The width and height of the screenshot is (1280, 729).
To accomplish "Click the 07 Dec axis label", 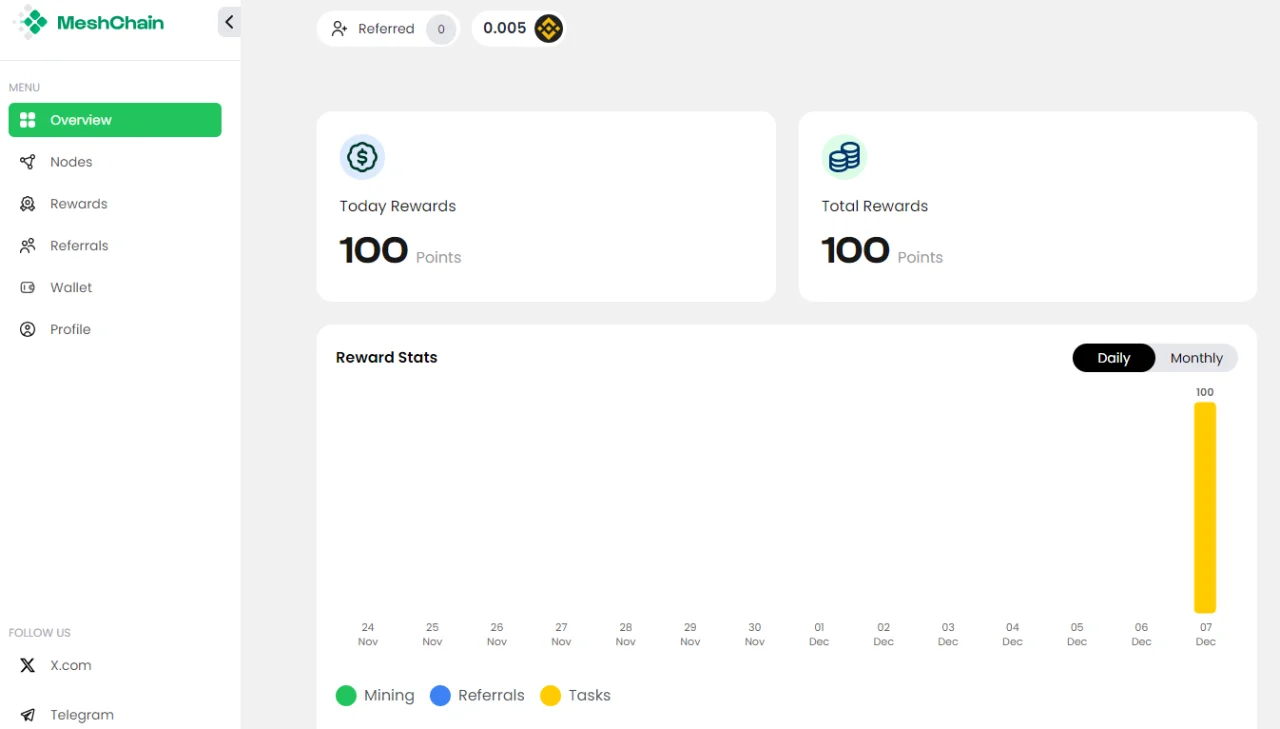I will click(1206, 635).
